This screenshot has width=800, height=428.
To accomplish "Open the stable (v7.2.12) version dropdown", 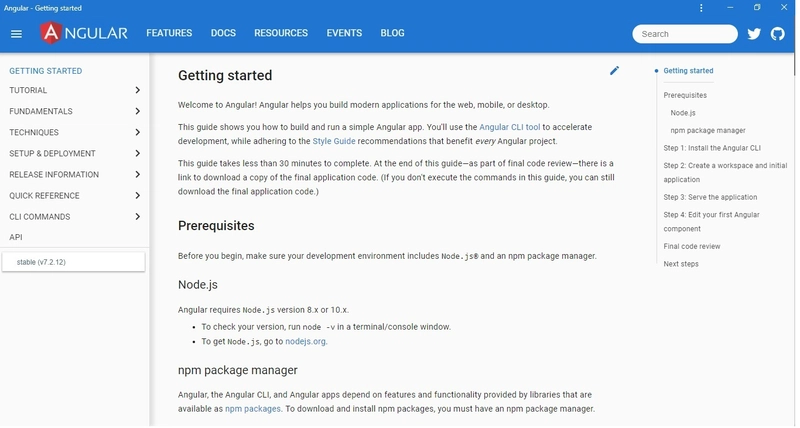I will pyautogui.click(x=73, y=262).
